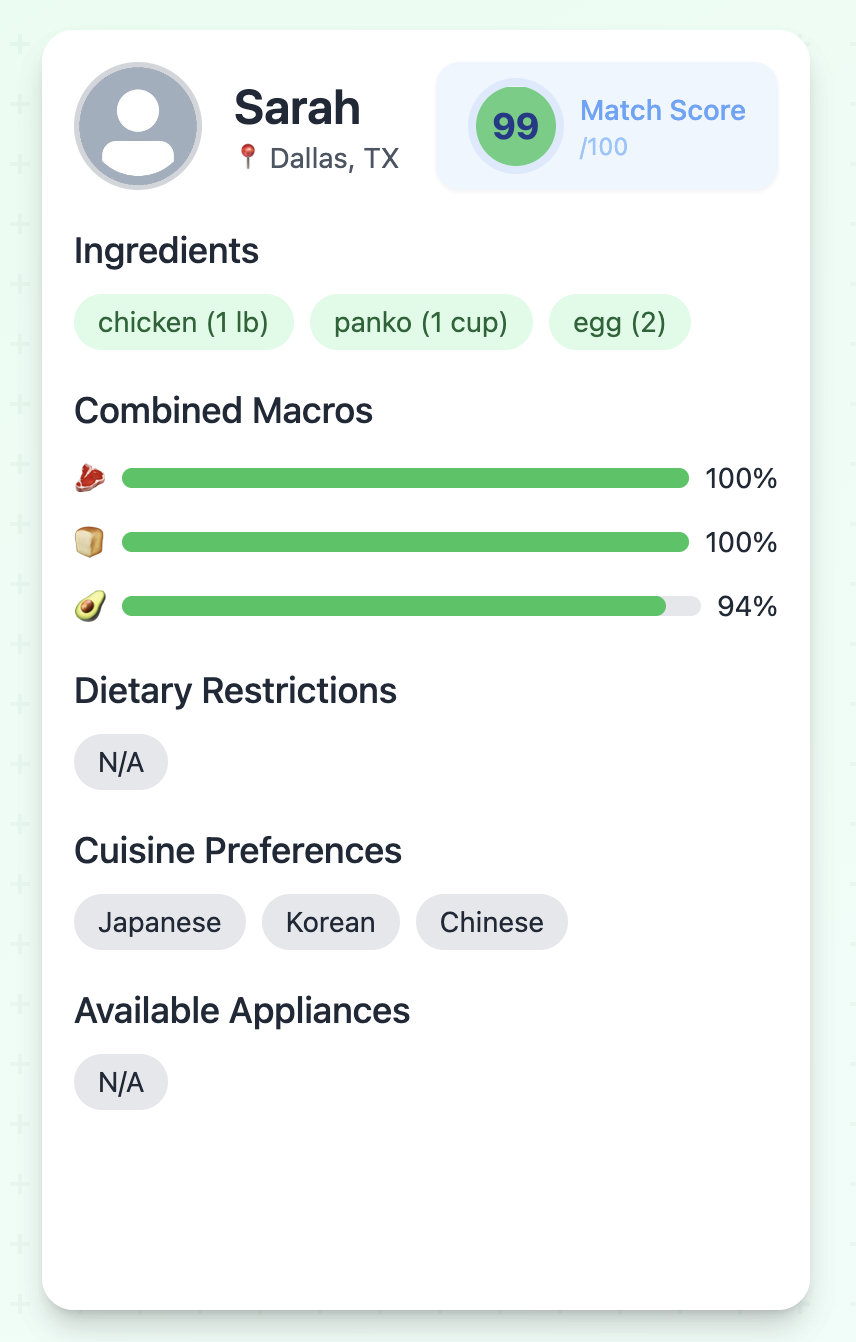This screenshot has width=856, height=1342.
Task: Click the bread carbs macro icon
Action: pos(90,542)
